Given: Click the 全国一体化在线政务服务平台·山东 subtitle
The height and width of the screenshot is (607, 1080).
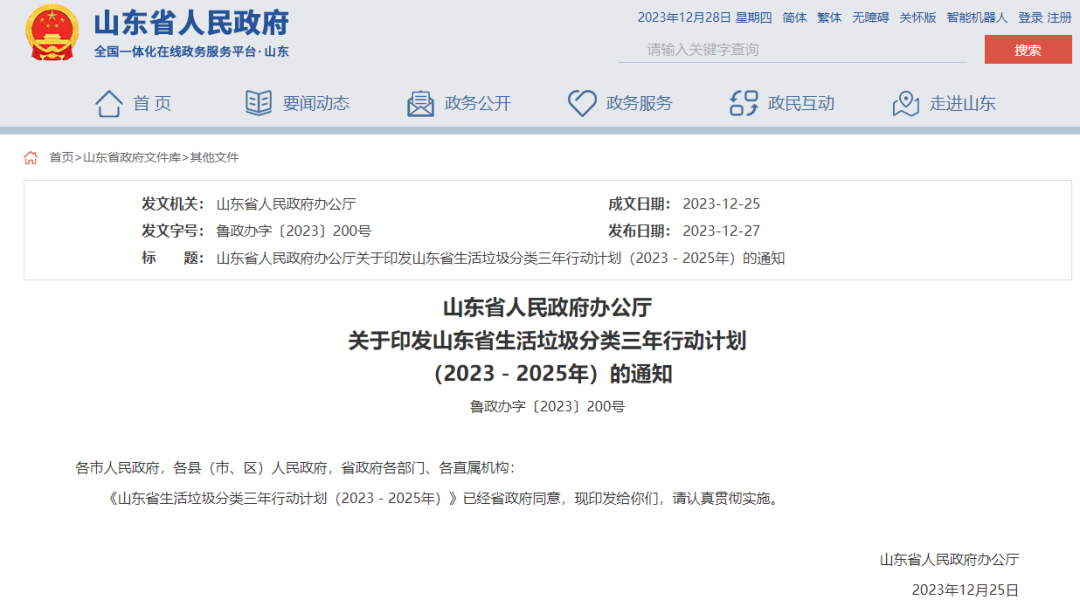Looking at the screenshot, I should (x=191, y=52).
